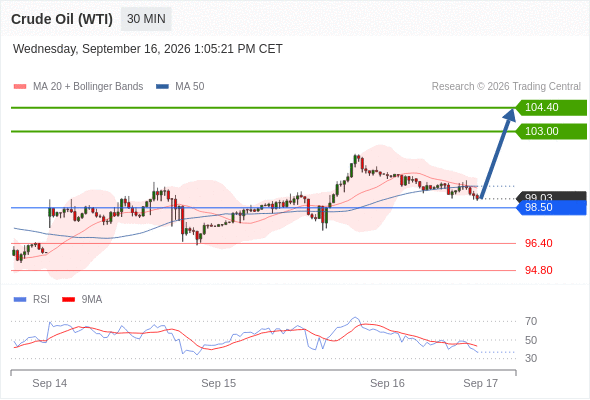Click the Crude Oil (WTI) title
The image size is (590, 400).
[x=62, y=19]
